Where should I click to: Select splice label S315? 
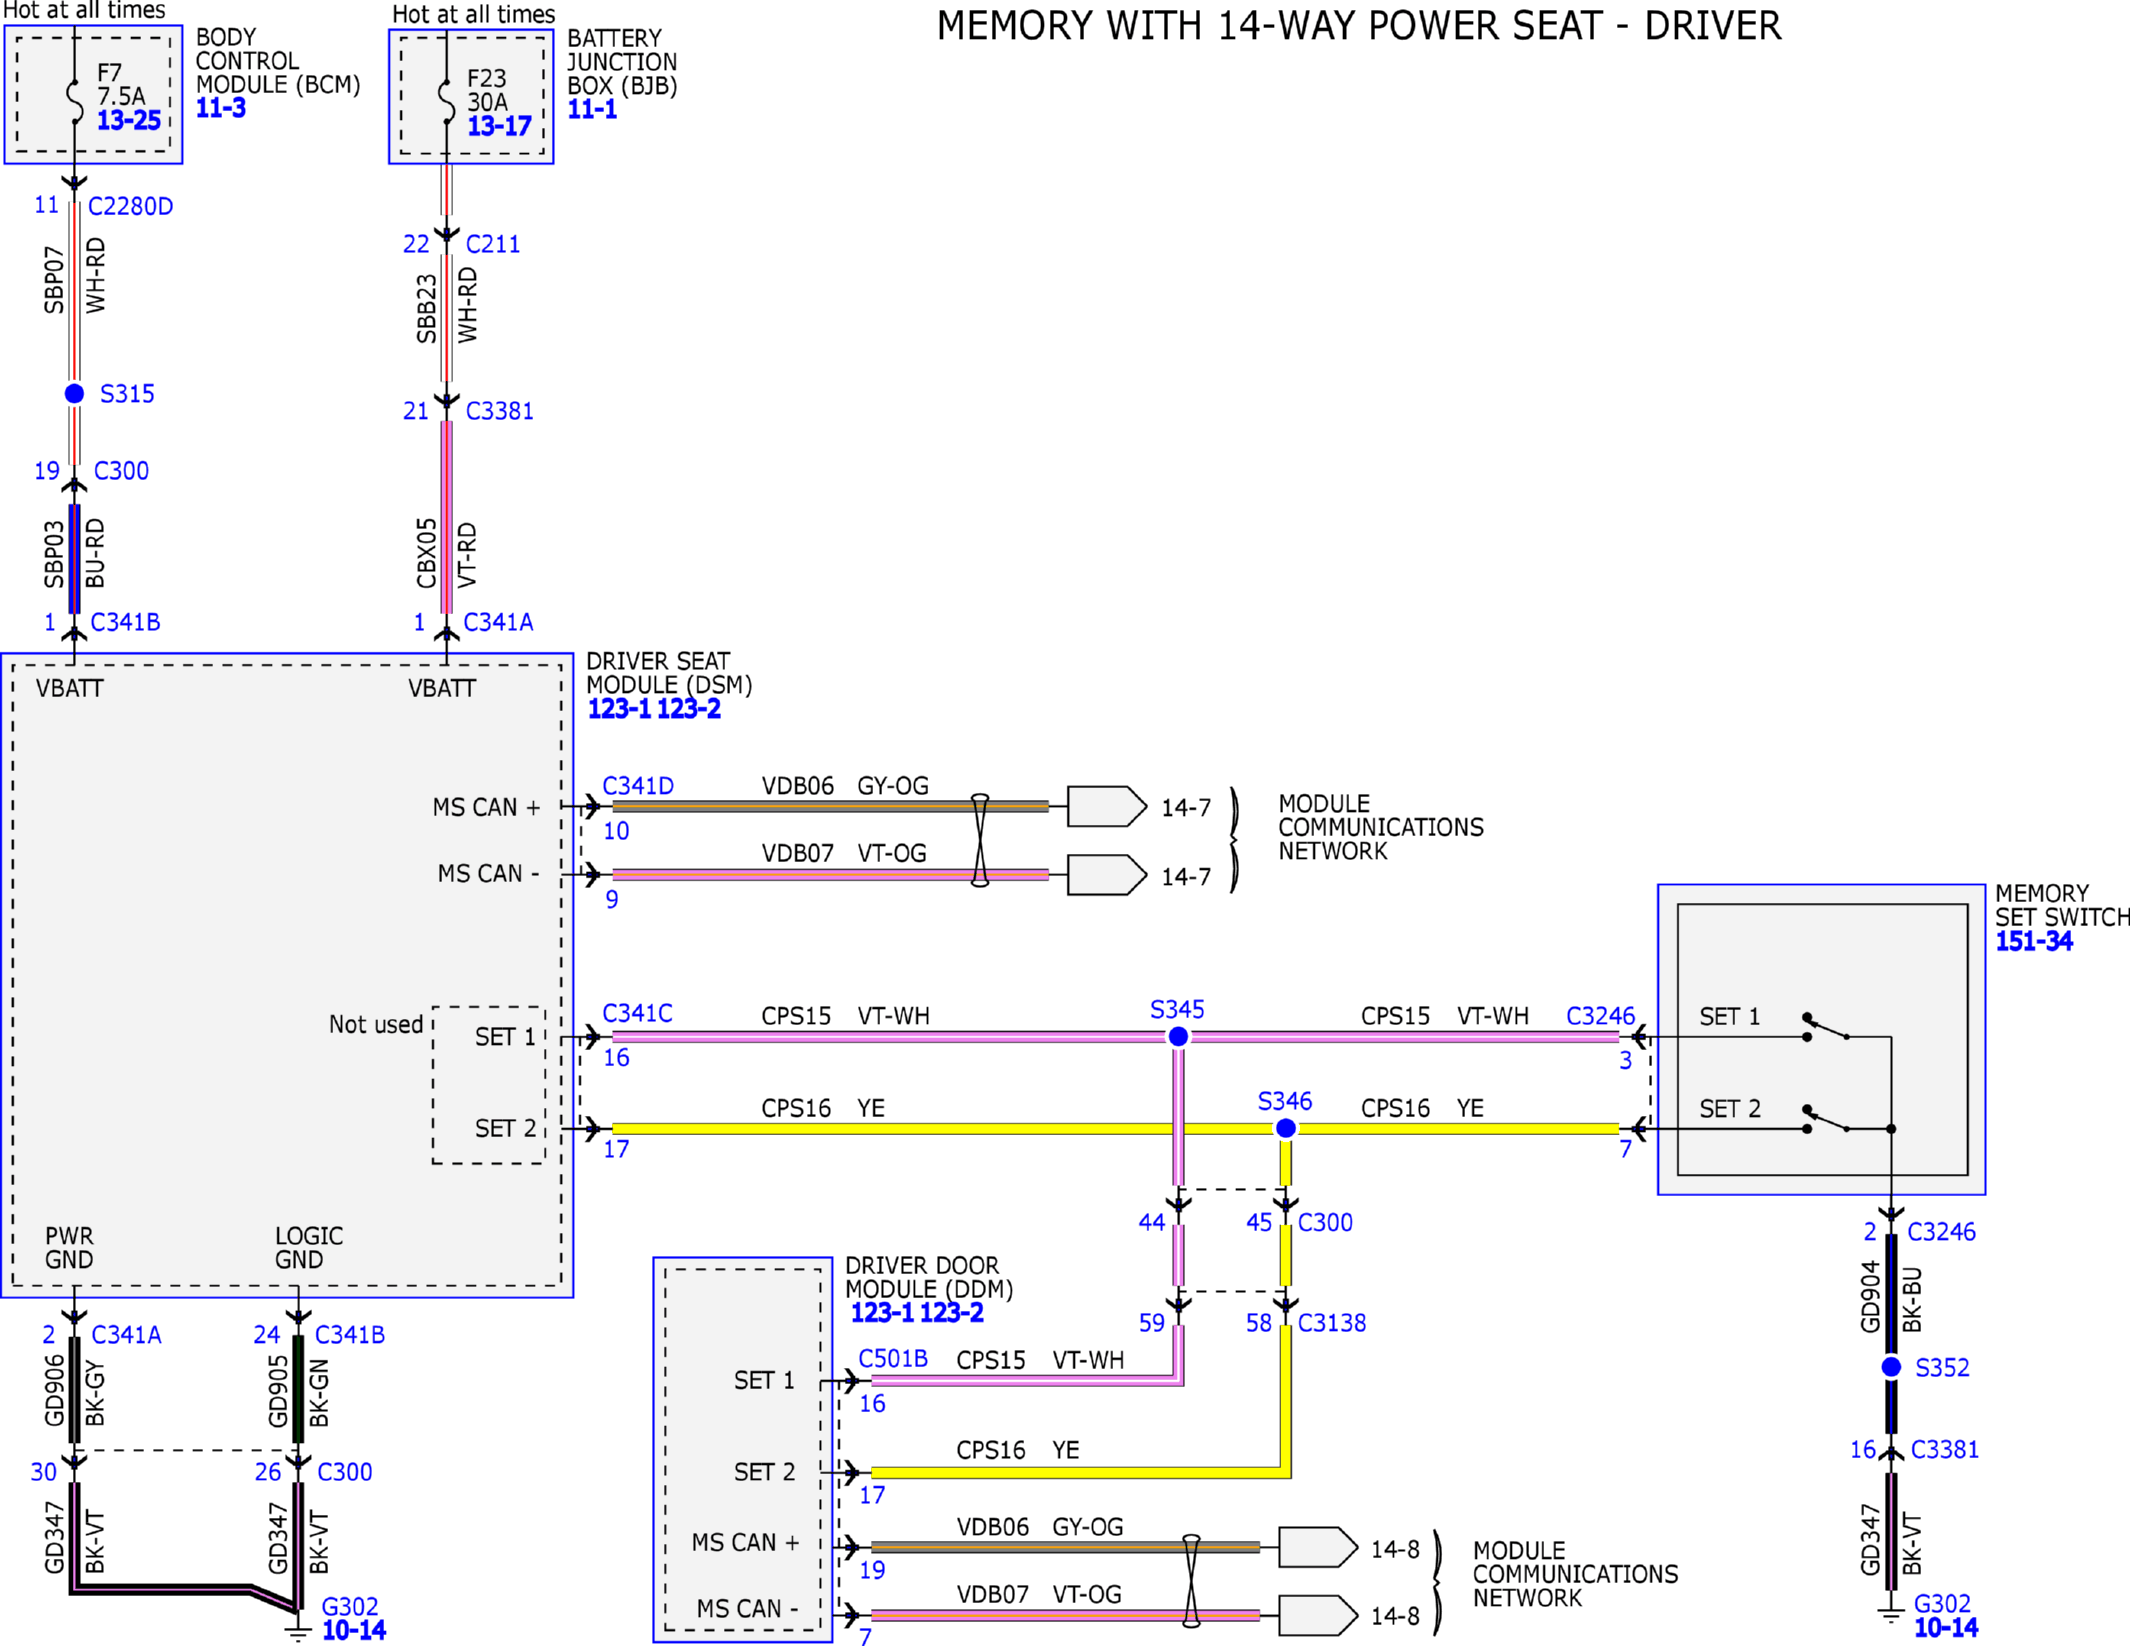coord(127,394)
